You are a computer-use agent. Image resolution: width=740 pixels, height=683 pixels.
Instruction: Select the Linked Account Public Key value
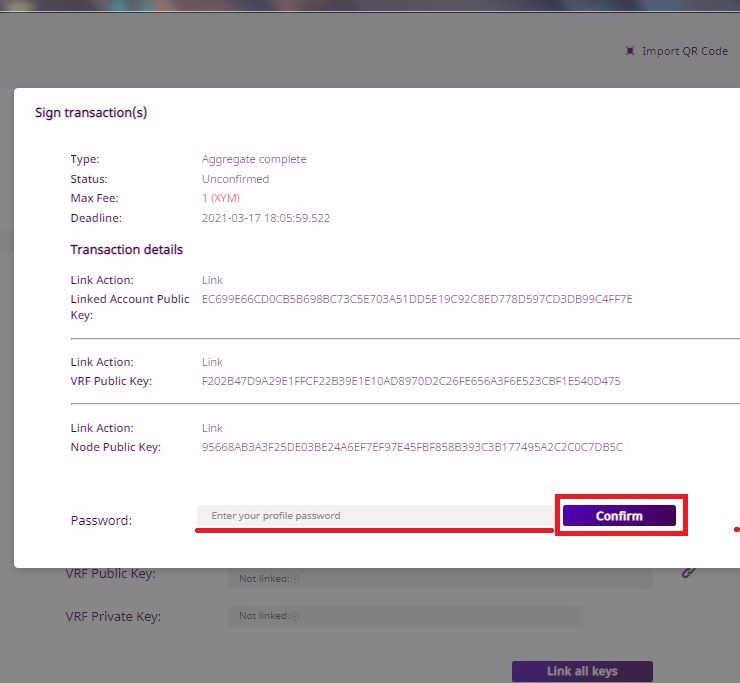(417, 299)
